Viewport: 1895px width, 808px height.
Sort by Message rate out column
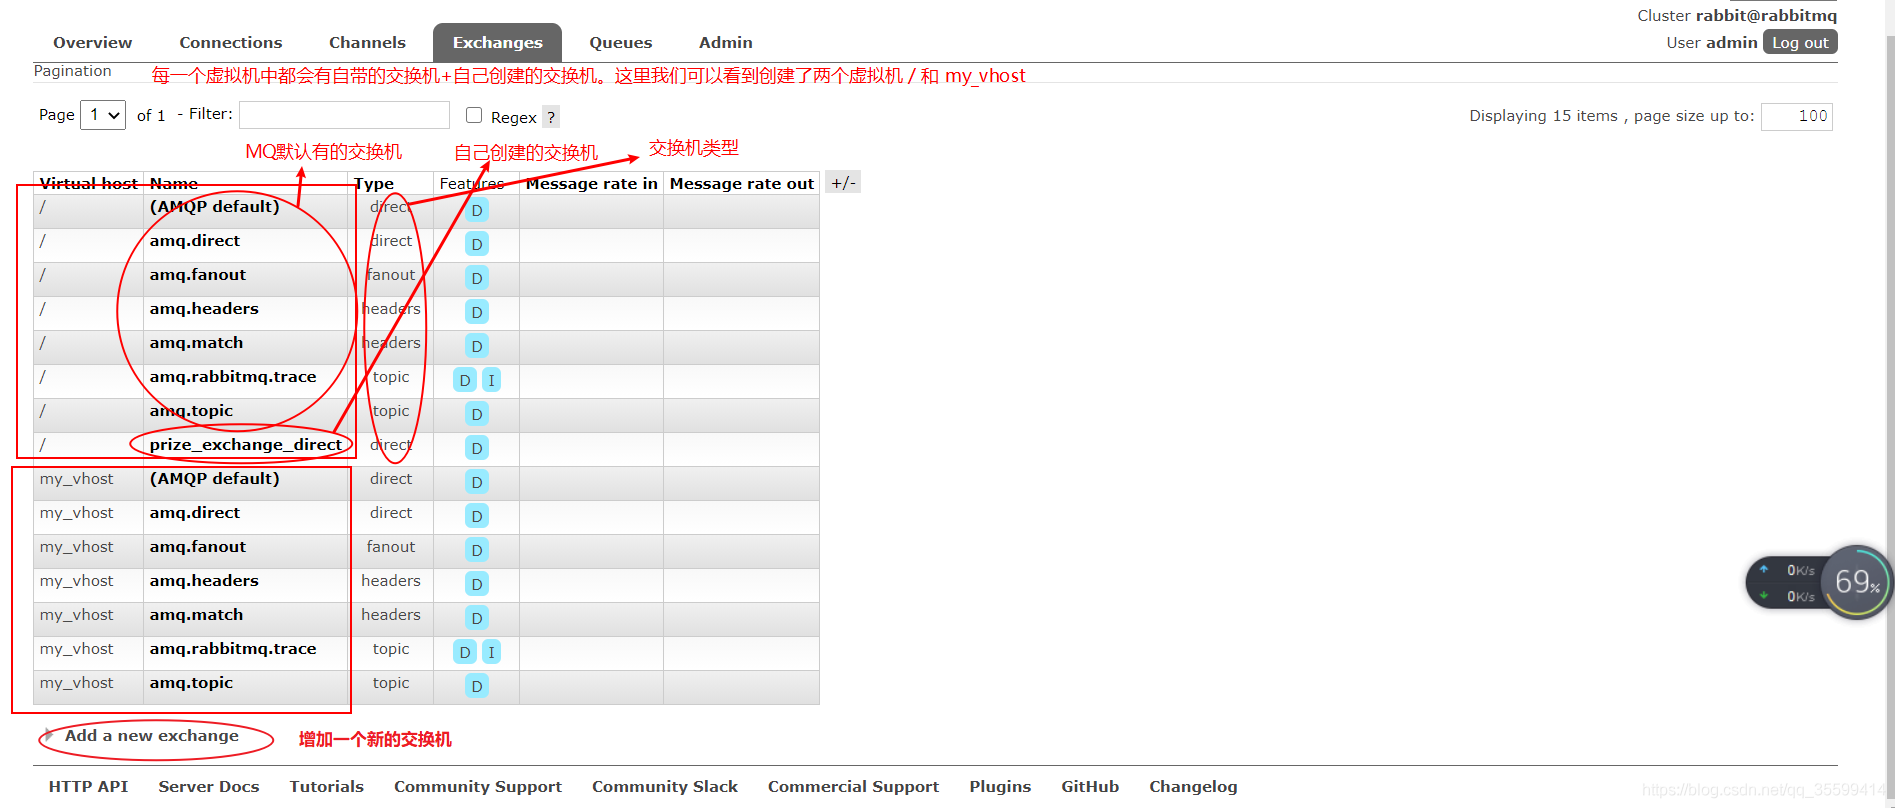741,183
